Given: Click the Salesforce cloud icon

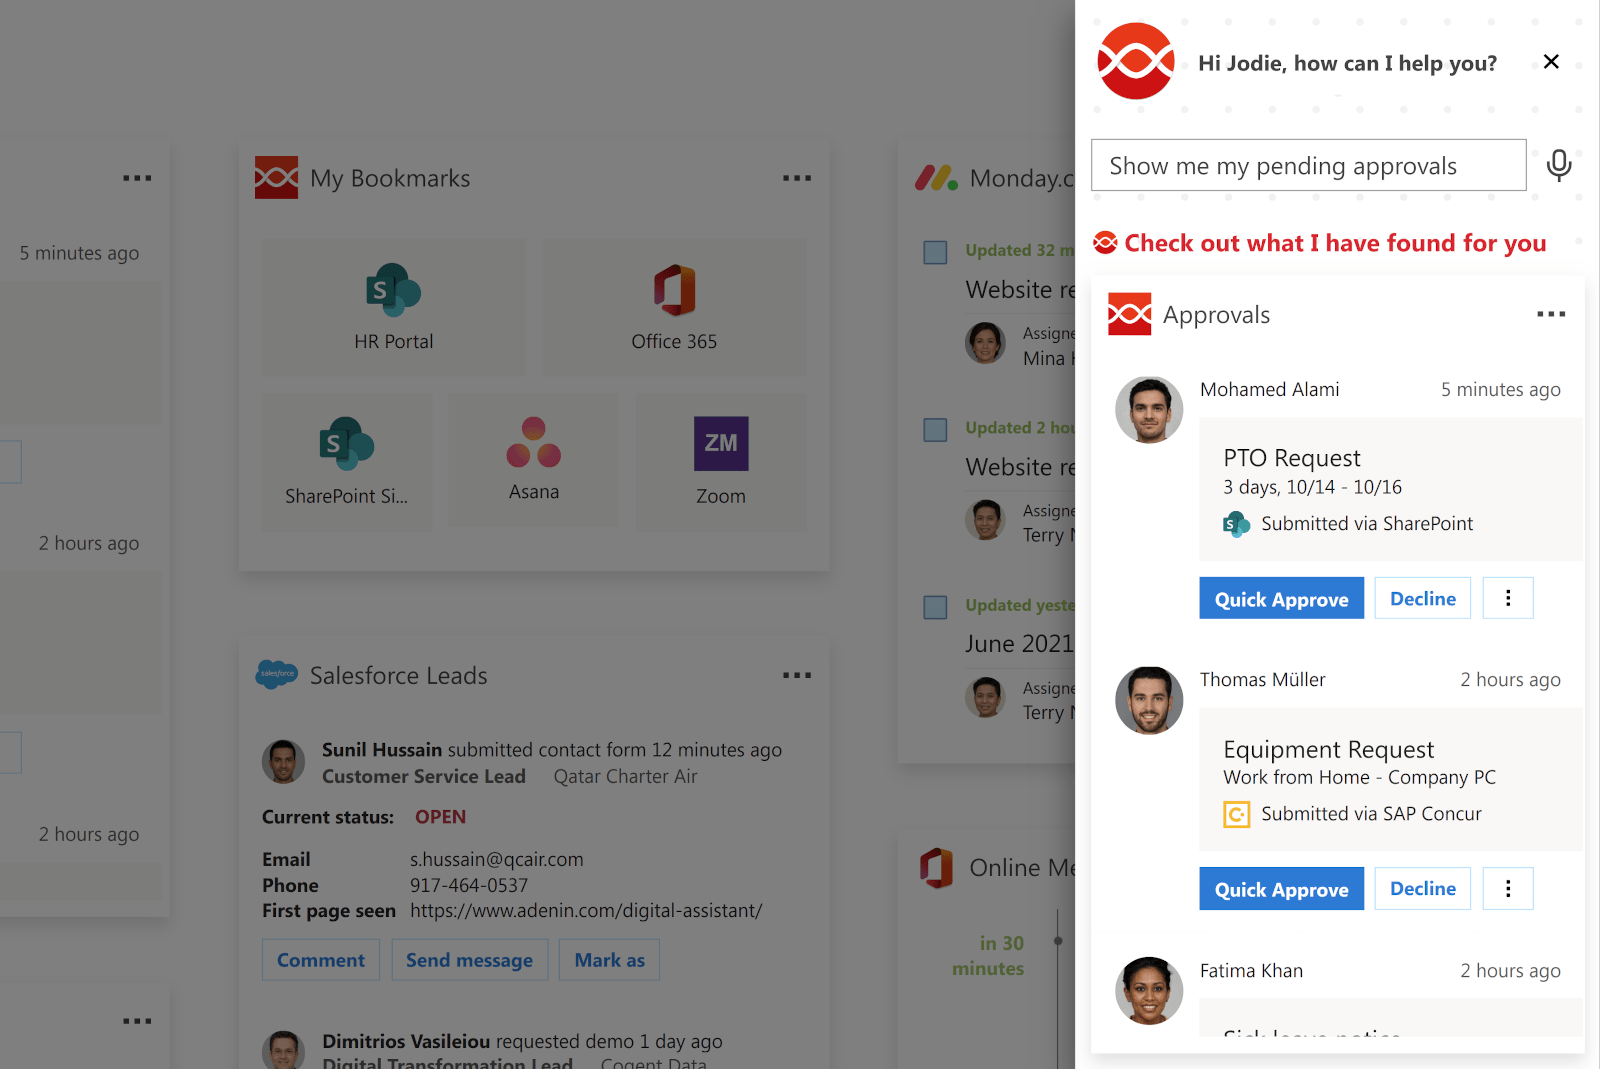Looking at the screenshot, I should 277,674.
